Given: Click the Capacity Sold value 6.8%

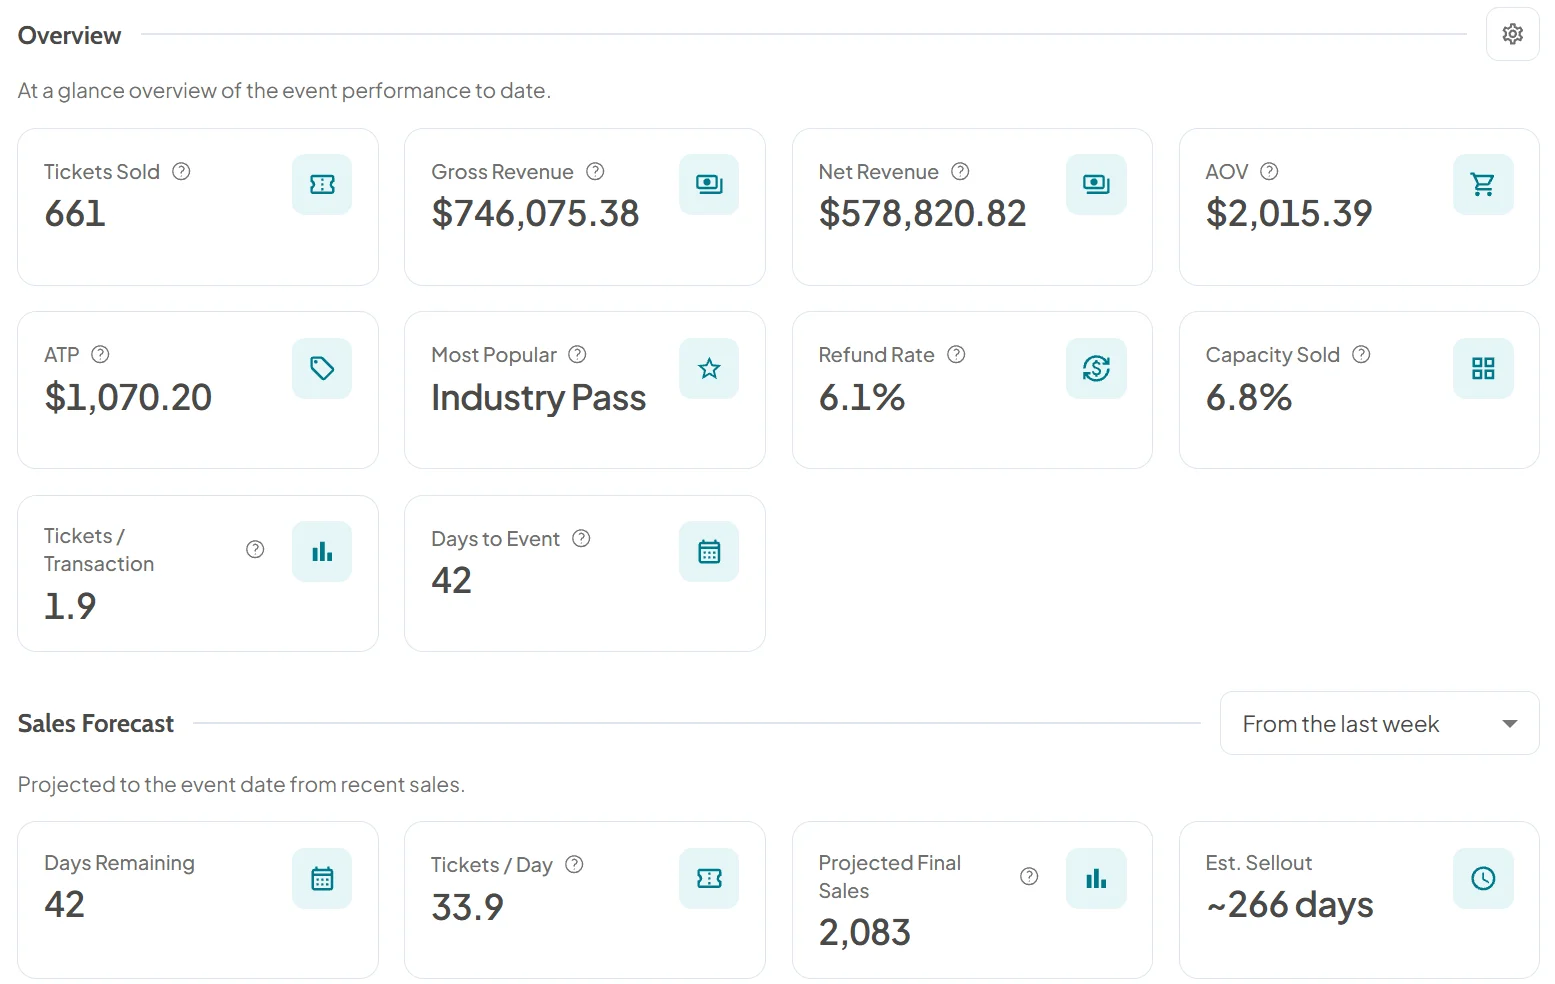Looking at the screenshot, I should (1248, 397).
